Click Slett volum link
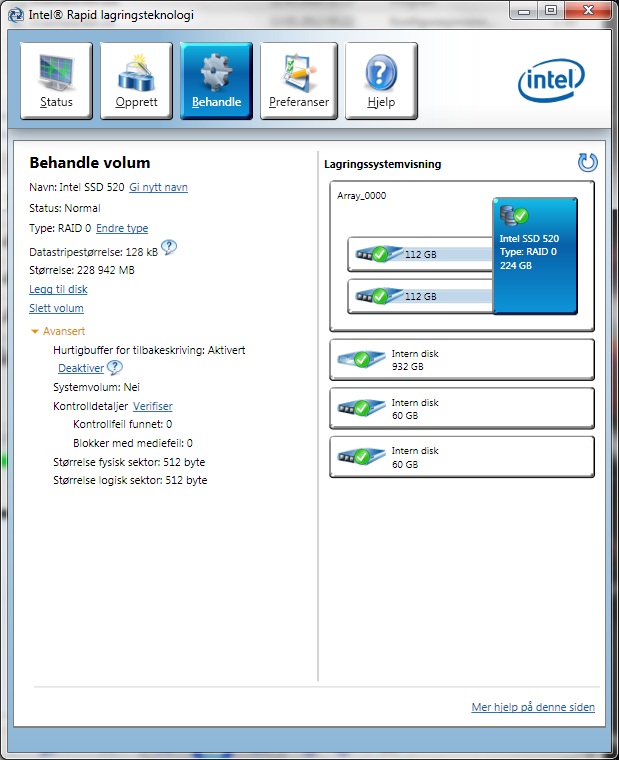 (56, 308)
